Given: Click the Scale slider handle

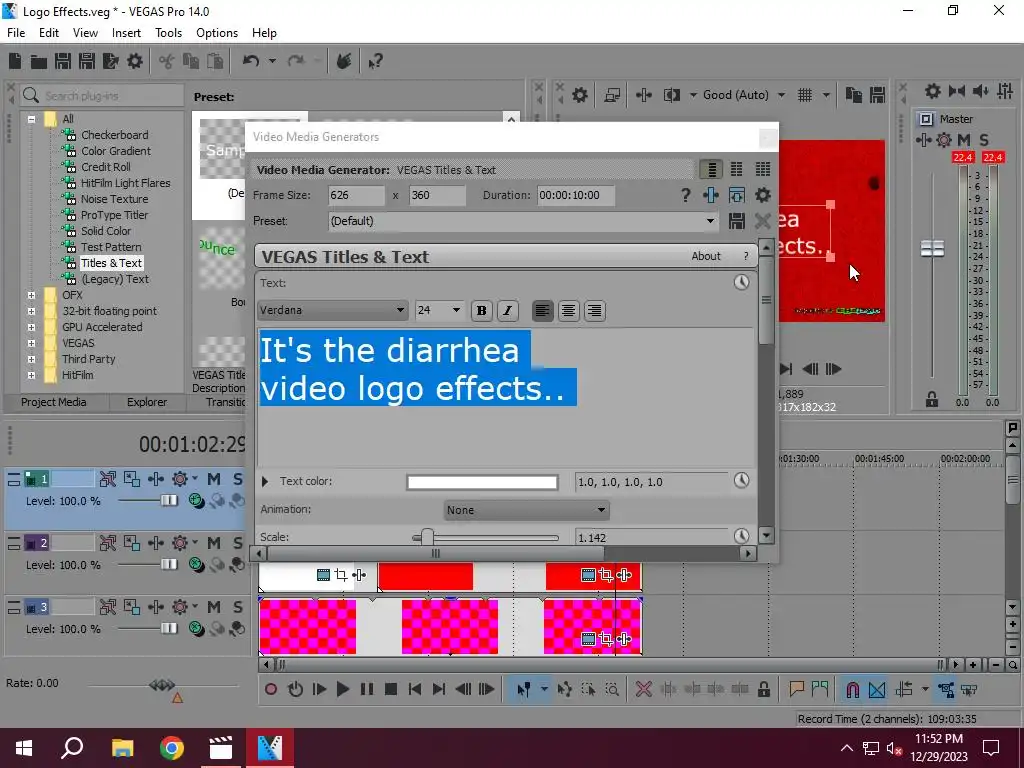Looking at the screenshot, I should [x=427, y=537].
